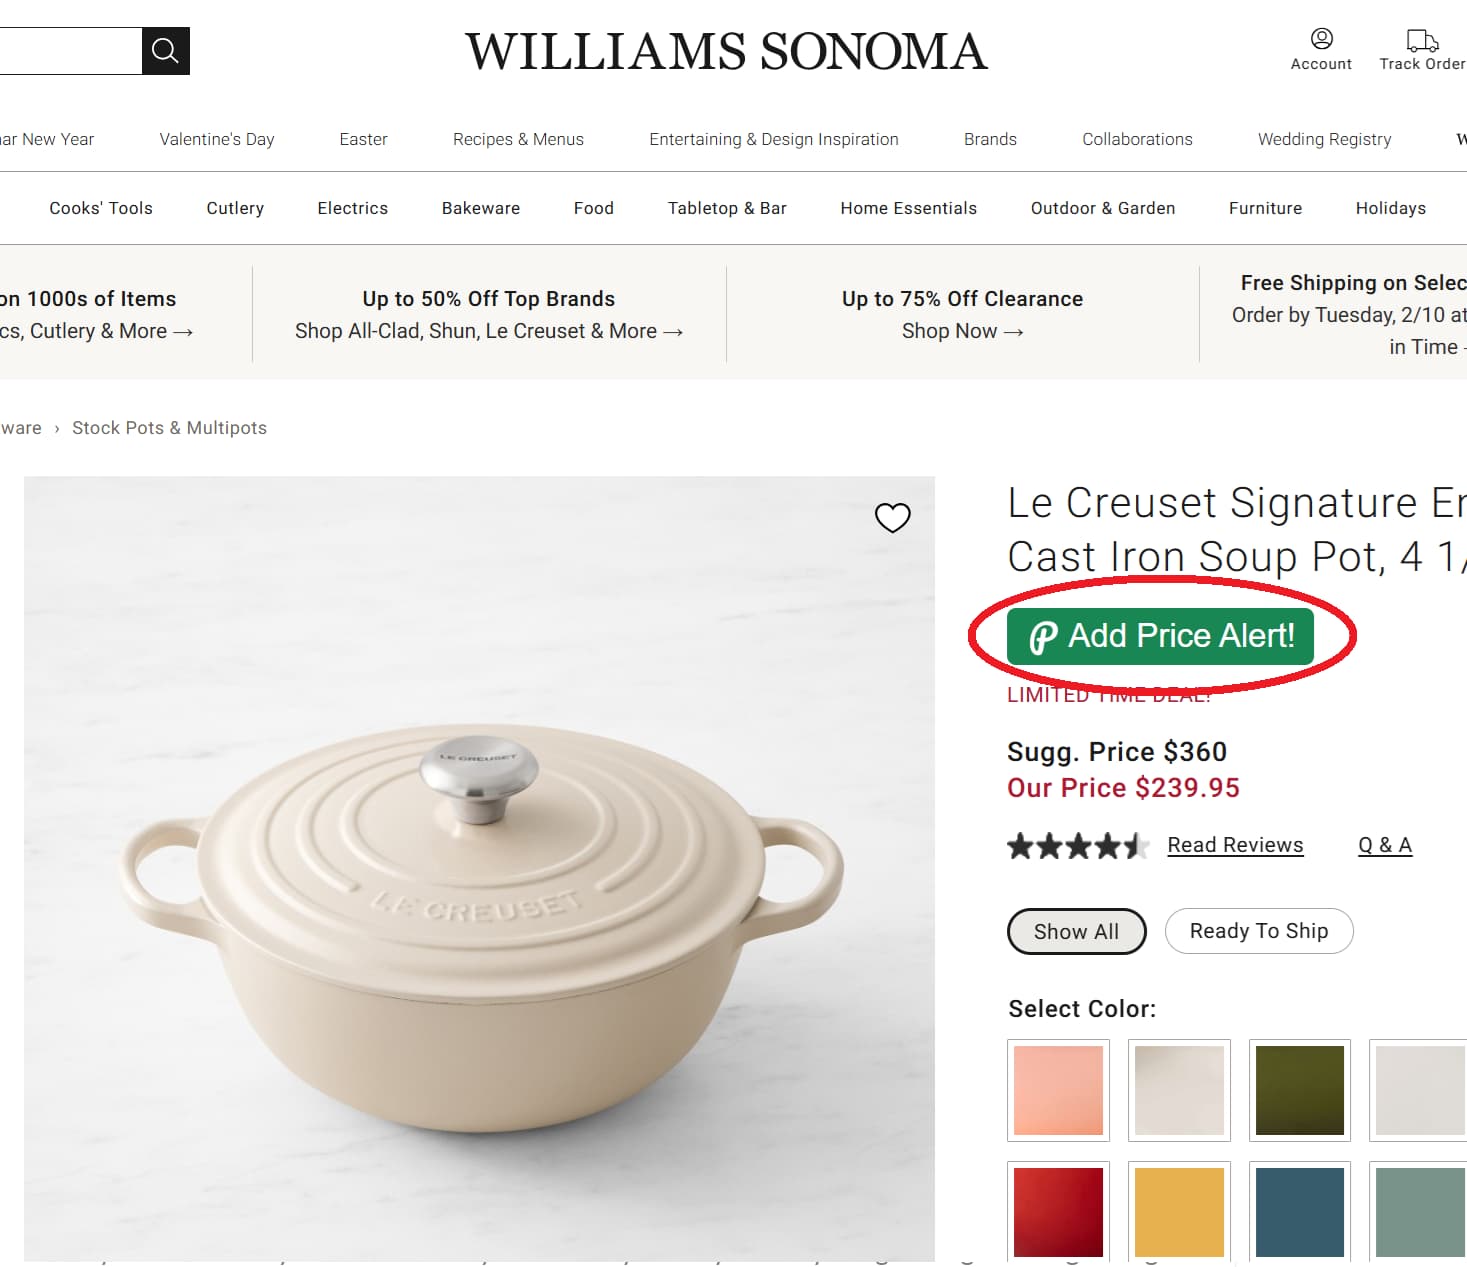Click the clearance Shop Now link
This screenshot has height=1267, width=1467.
[962, 331]
